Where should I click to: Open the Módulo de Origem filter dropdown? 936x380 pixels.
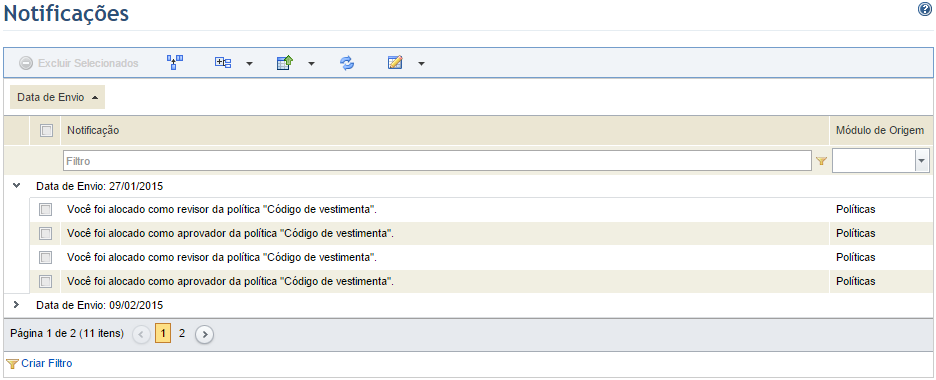pos(922,161)
